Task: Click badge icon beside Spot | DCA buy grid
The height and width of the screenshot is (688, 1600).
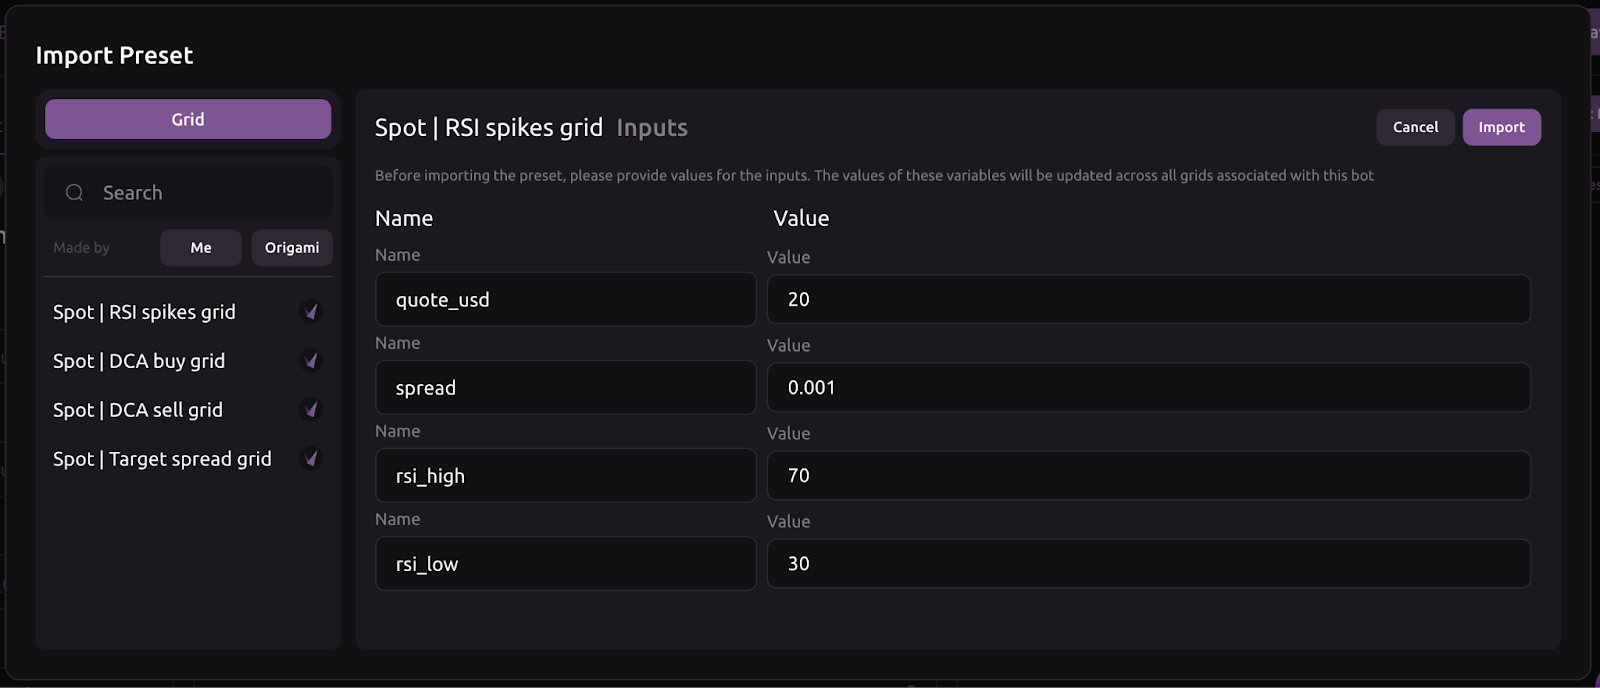Action: click(311, 361)
